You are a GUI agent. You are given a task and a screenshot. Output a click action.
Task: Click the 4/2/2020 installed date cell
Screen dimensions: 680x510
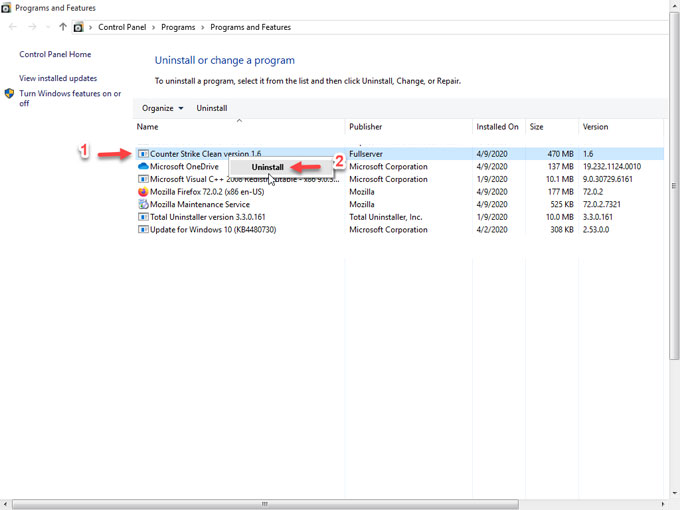point(492,229)
